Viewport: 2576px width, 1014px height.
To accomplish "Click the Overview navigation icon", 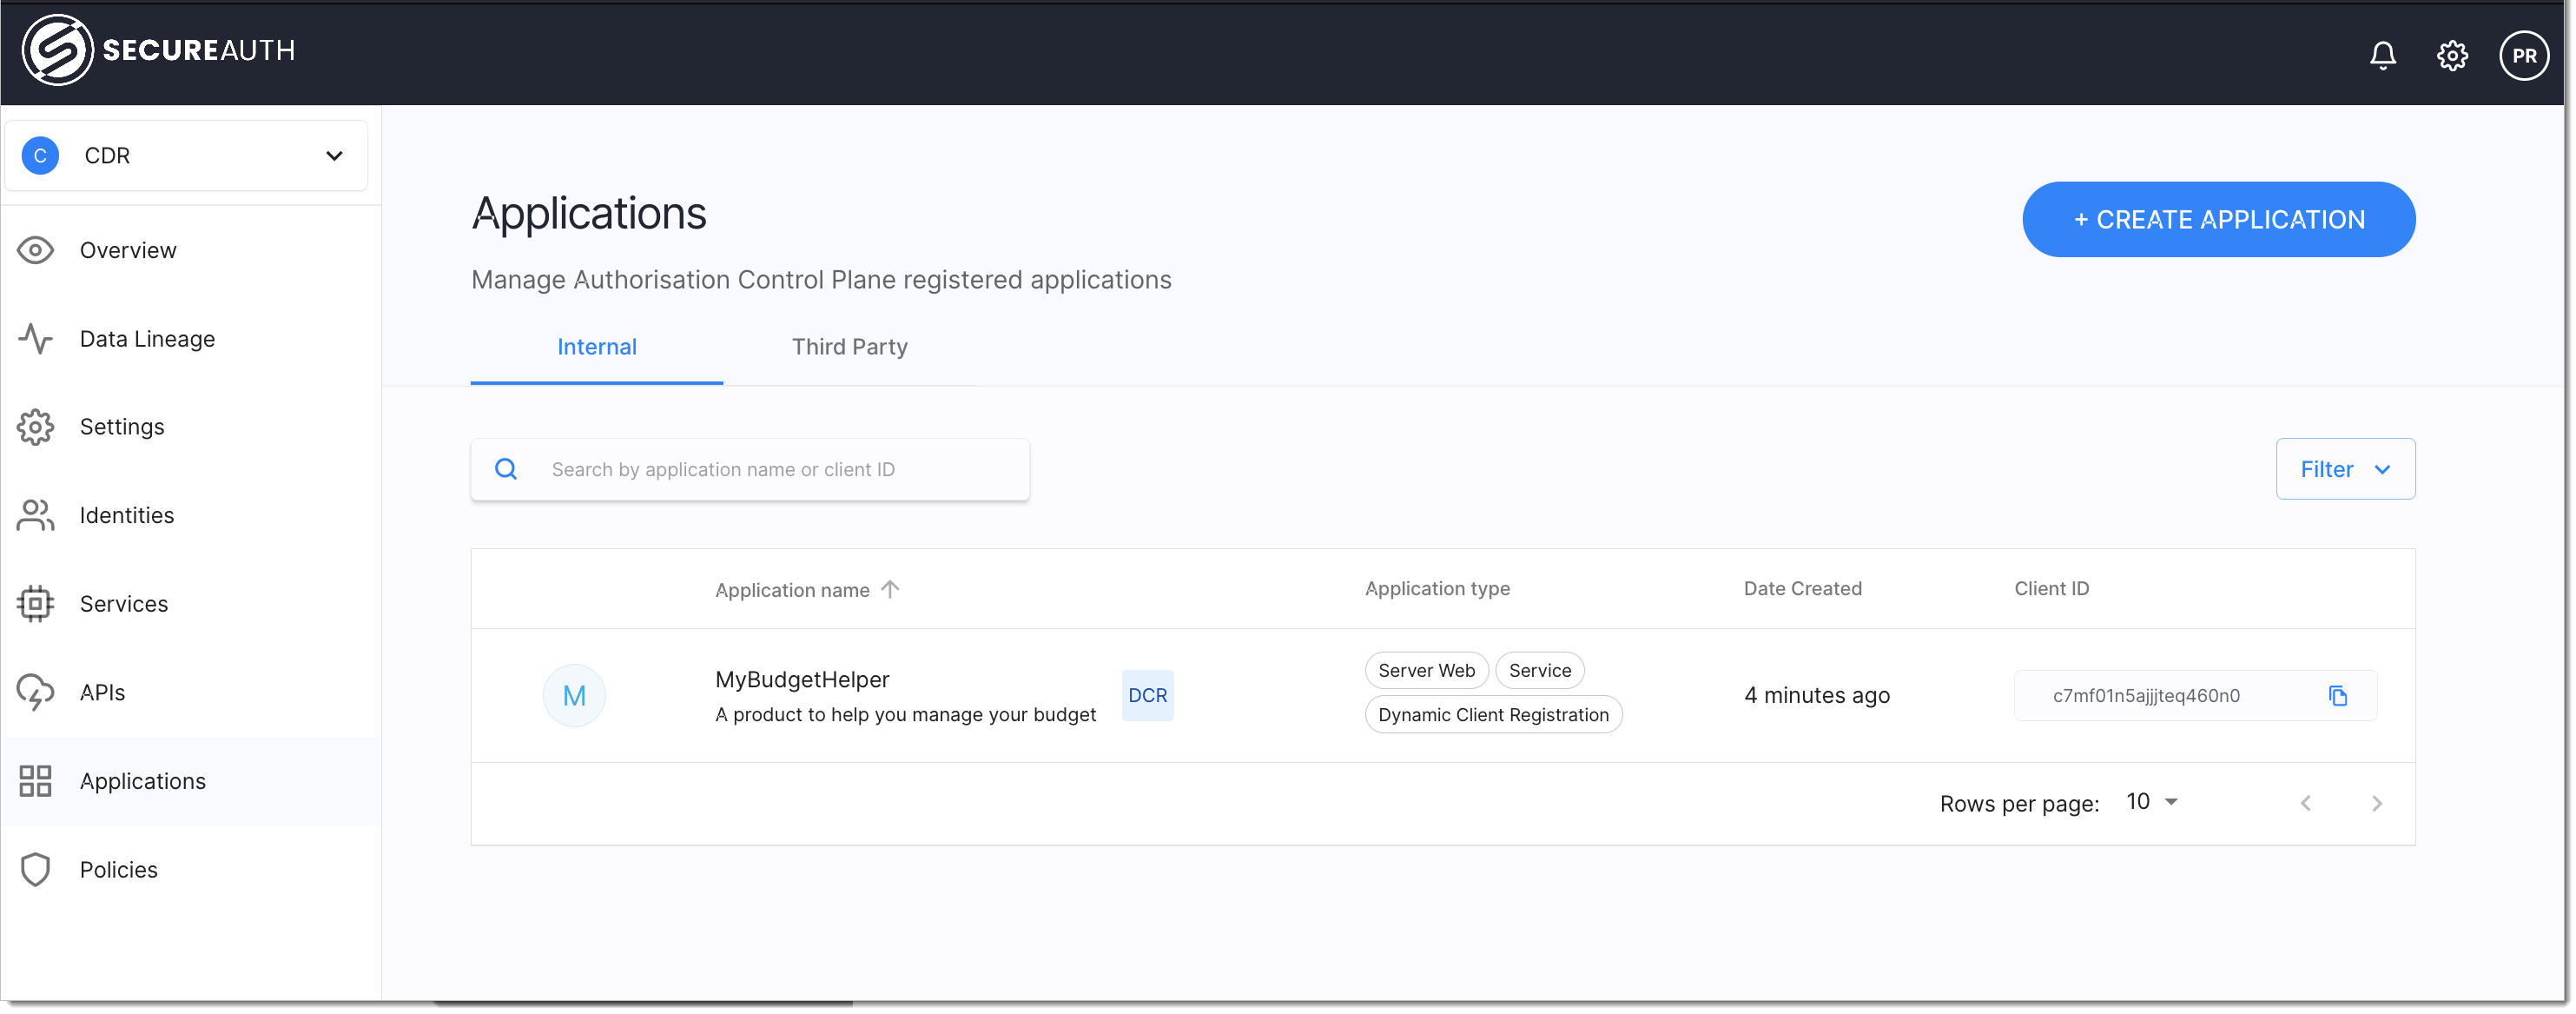I will coord(36,249).
